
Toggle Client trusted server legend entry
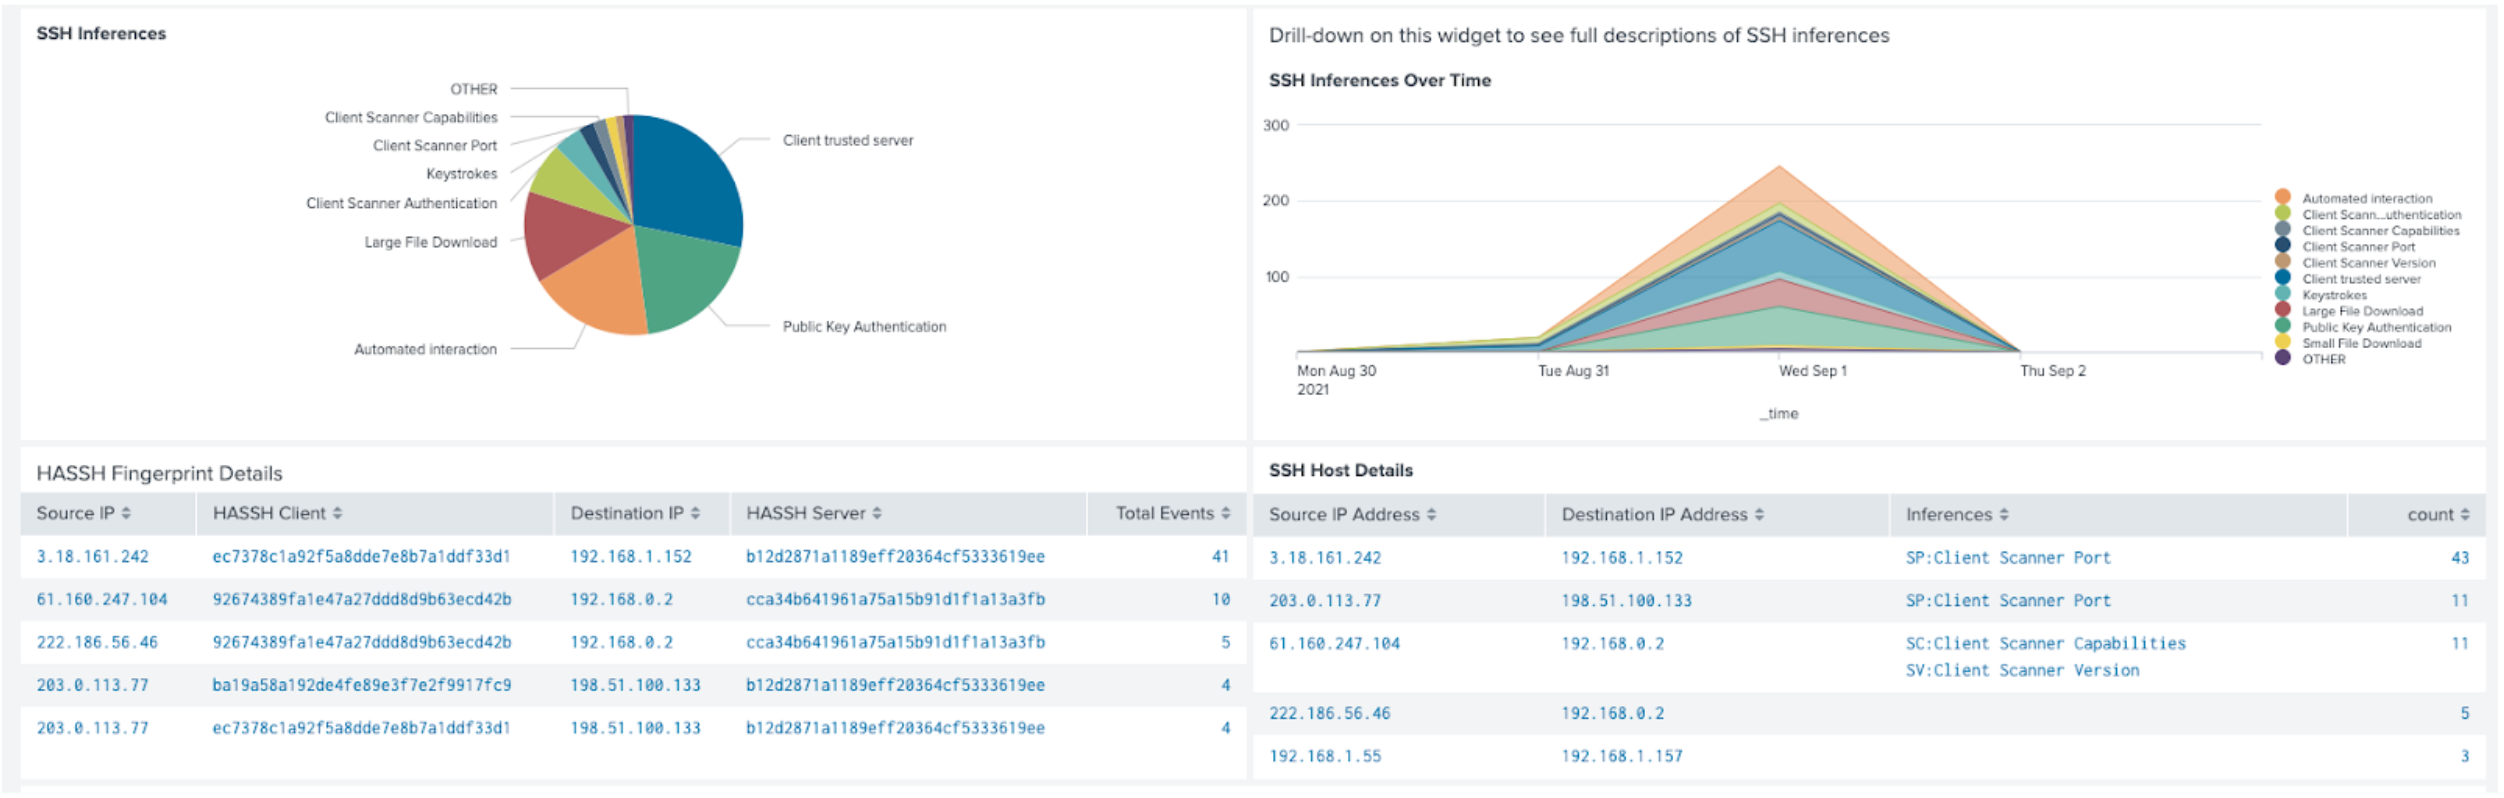(2360, 279)
